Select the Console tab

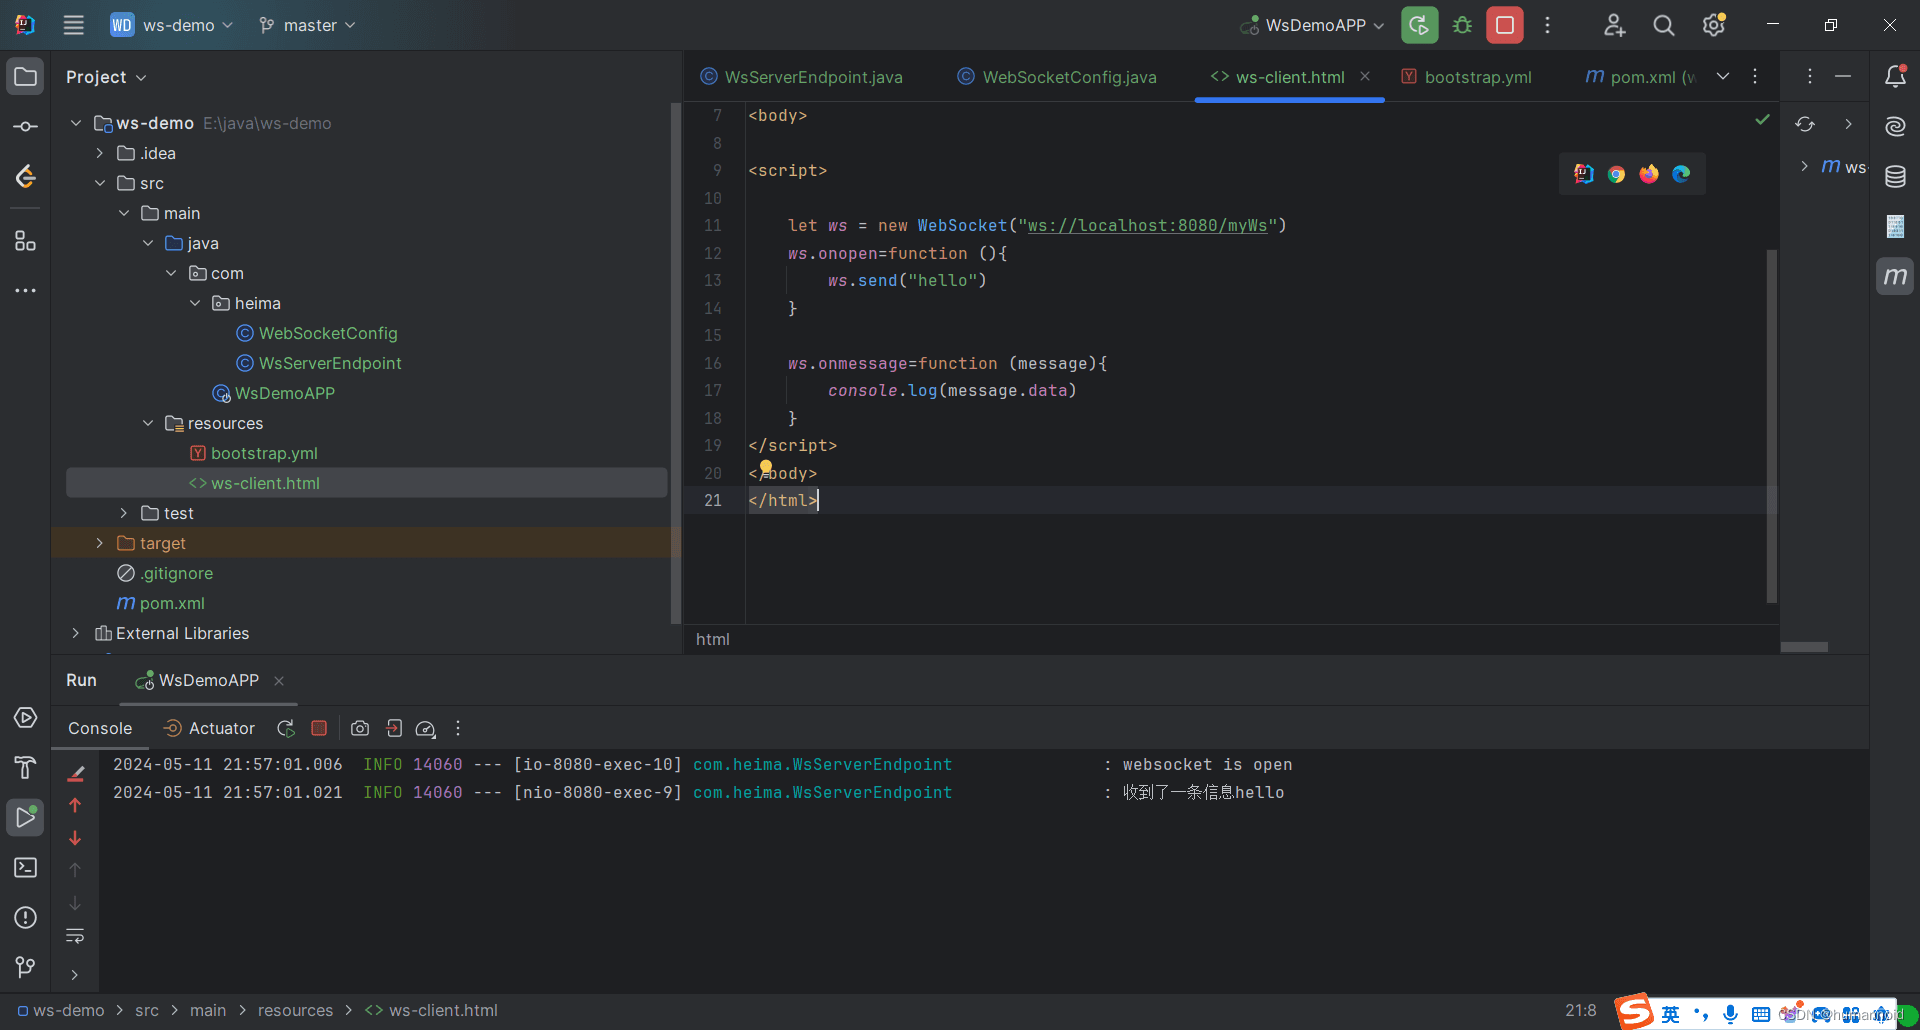pyautogui.click(x=100, y=729)
